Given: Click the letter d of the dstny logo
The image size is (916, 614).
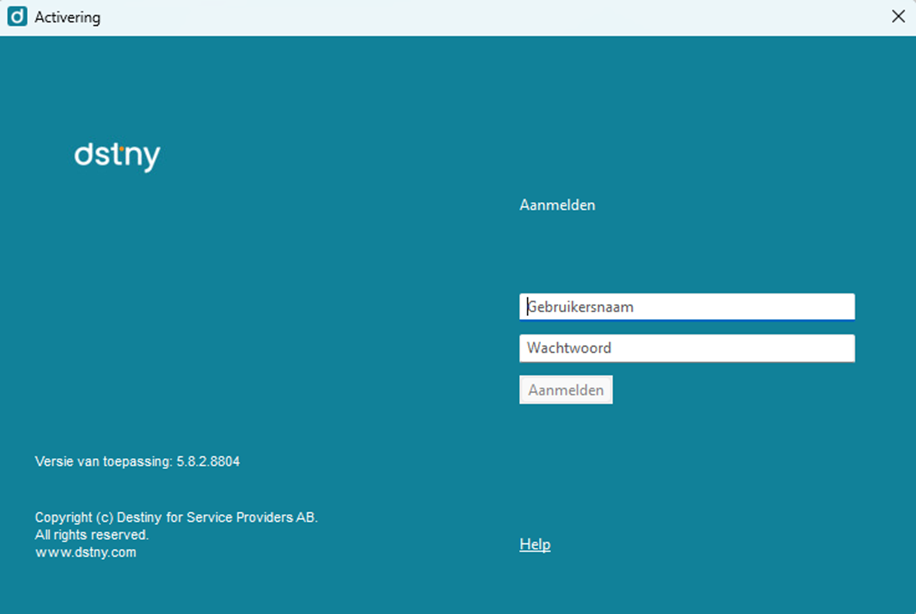Looking at the screenshot, I should point(83,154).
